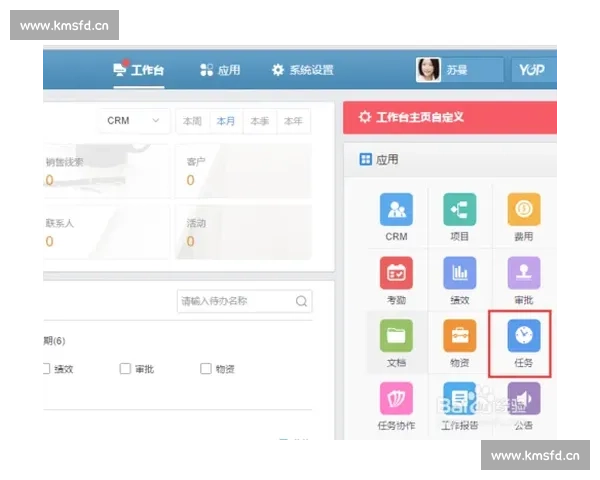Screen dimensions: 600x480
Task: Click the 应用 panel header
Action: 450,160
